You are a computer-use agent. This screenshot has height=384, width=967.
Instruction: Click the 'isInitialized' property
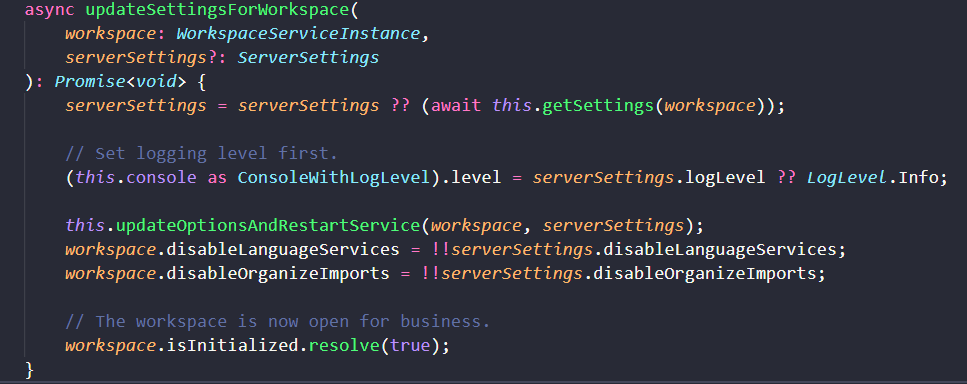(232, 345)
